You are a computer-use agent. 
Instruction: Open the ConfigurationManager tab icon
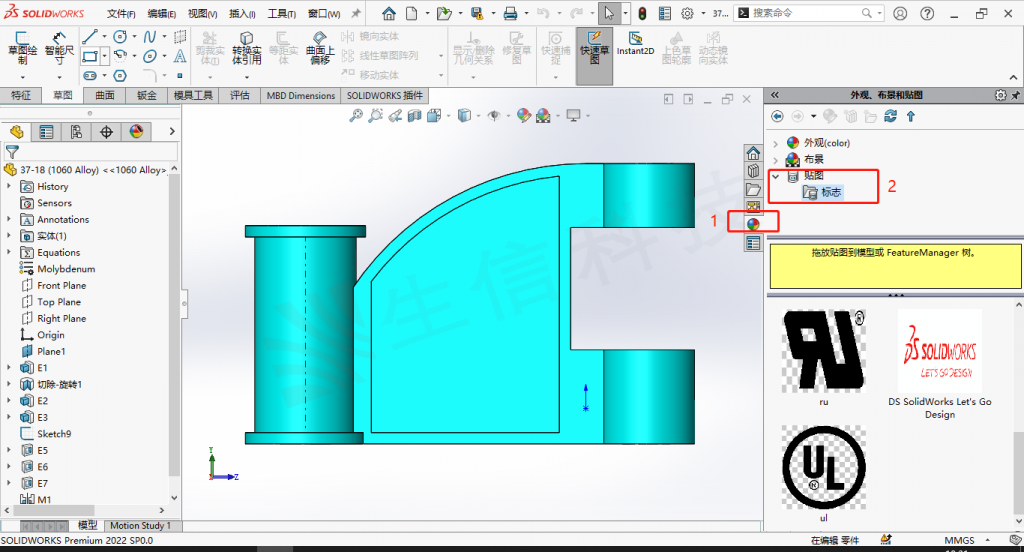pos(76,132)
